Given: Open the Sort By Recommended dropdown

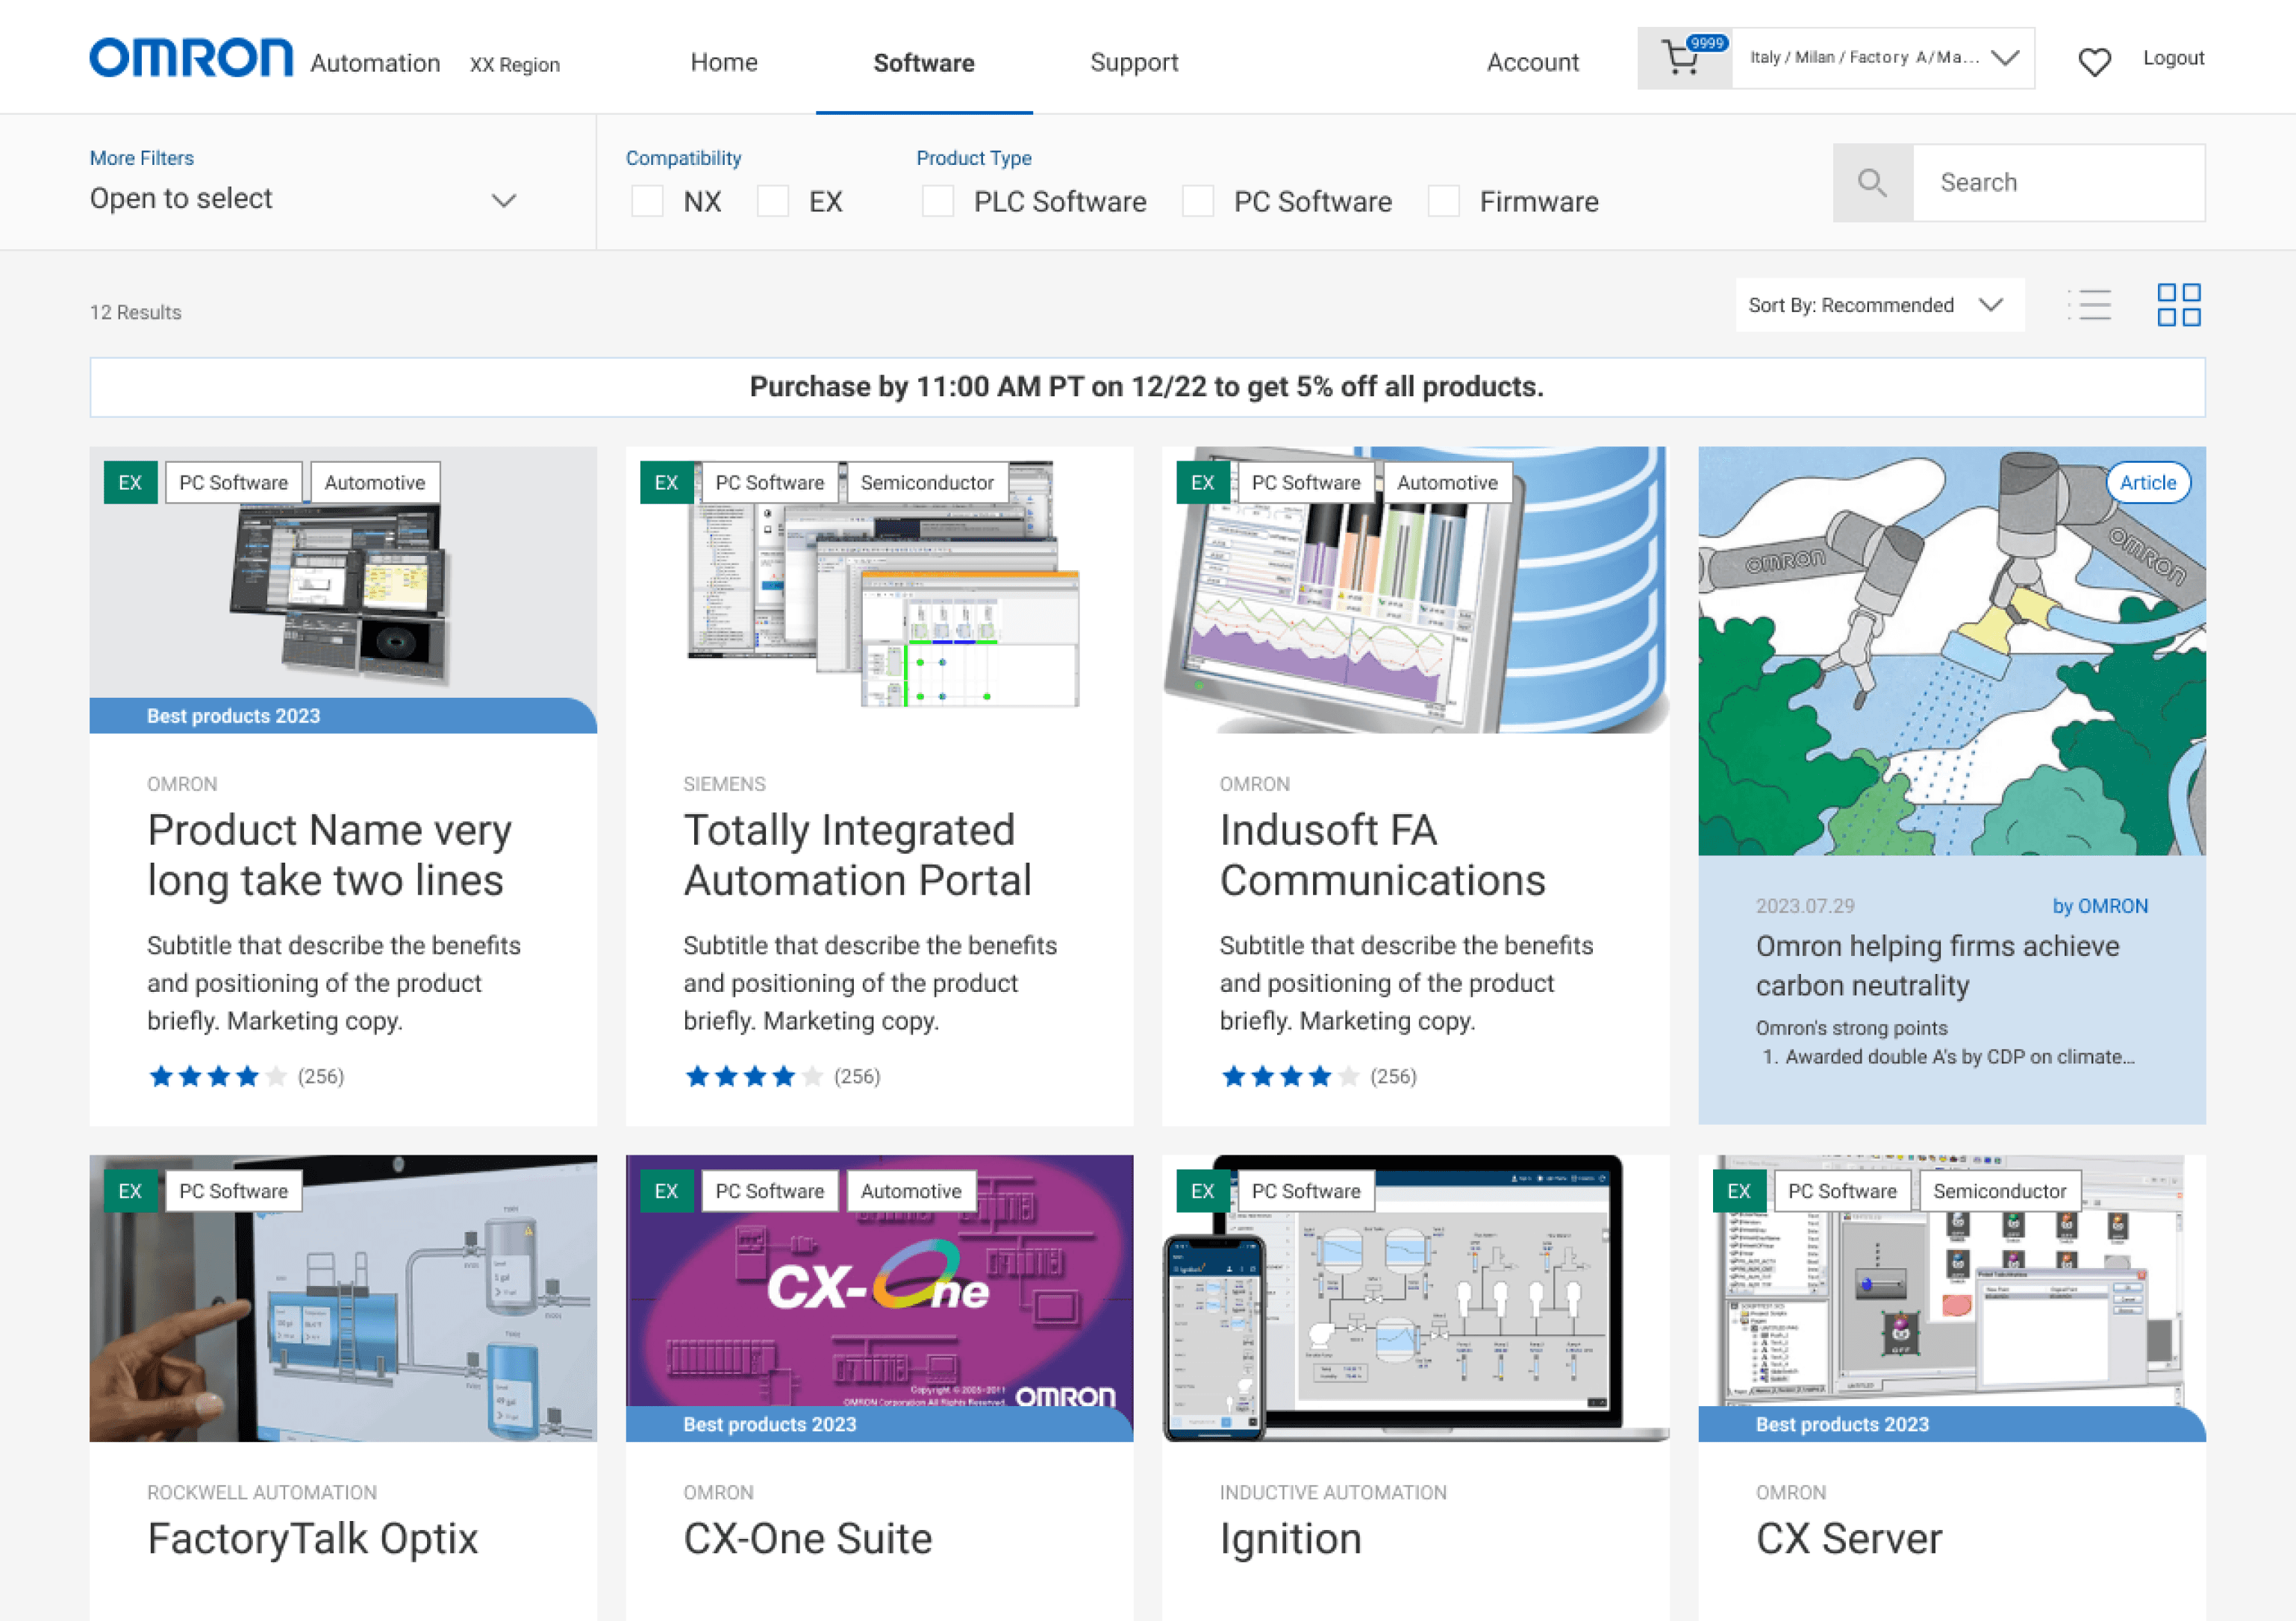Looking at the screenshot, I should click(x=1879, y=305).
